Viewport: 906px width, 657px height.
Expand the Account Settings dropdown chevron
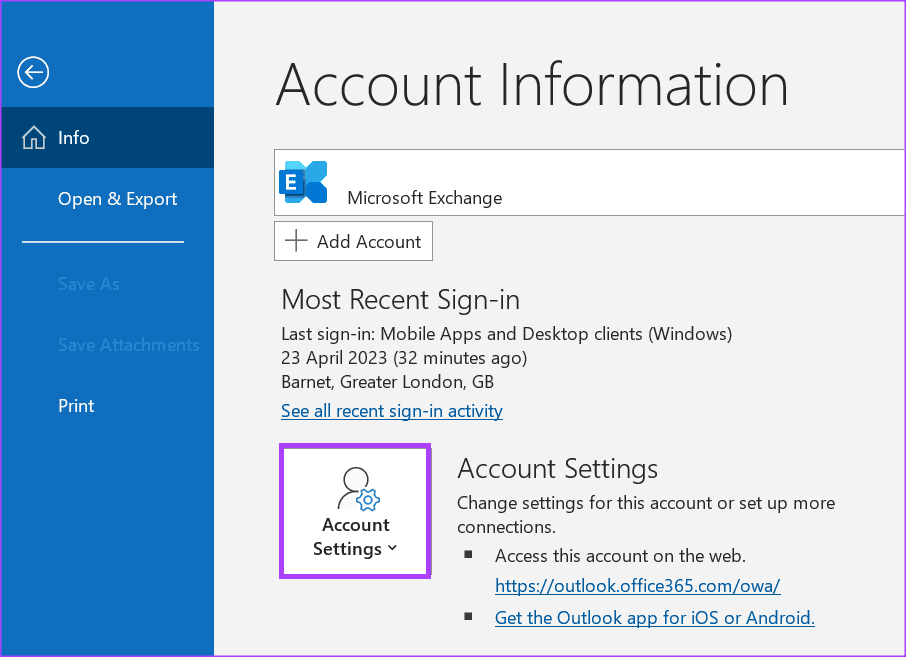tap(392, 548)
